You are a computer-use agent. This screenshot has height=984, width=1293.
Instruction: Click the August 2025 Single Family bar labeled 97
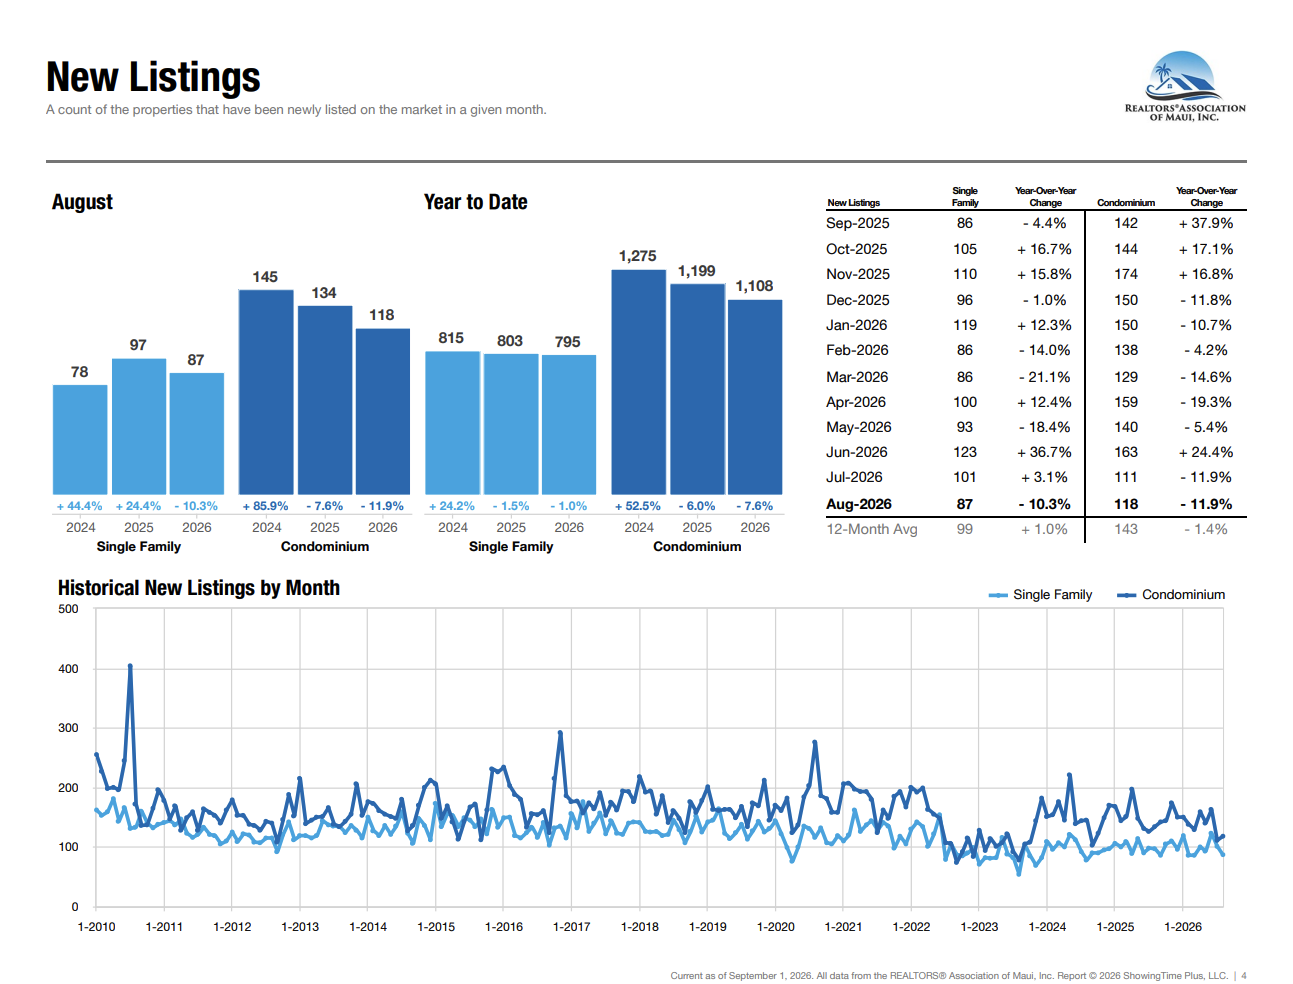(x=139, y=426)
